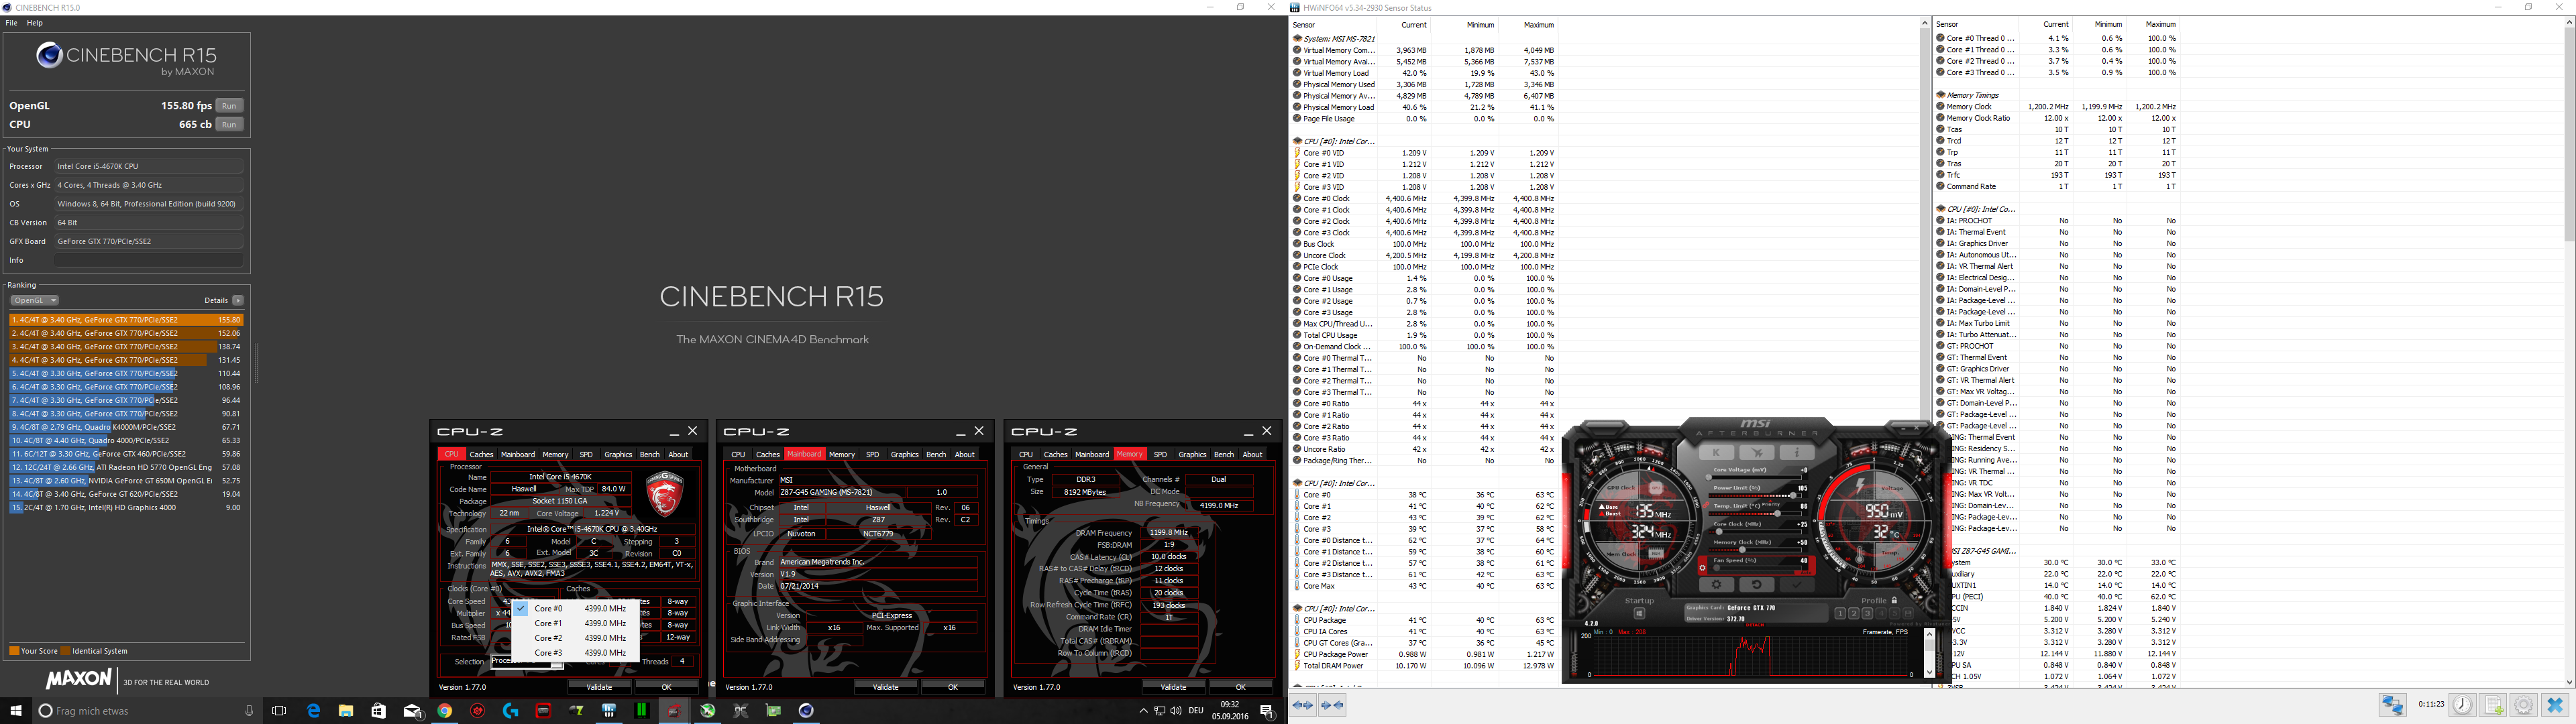Viewport: 2576px width, 724px height.
Task: Apply Afterburner settings with checkmark button
Action: click(x=1797, y=585)
